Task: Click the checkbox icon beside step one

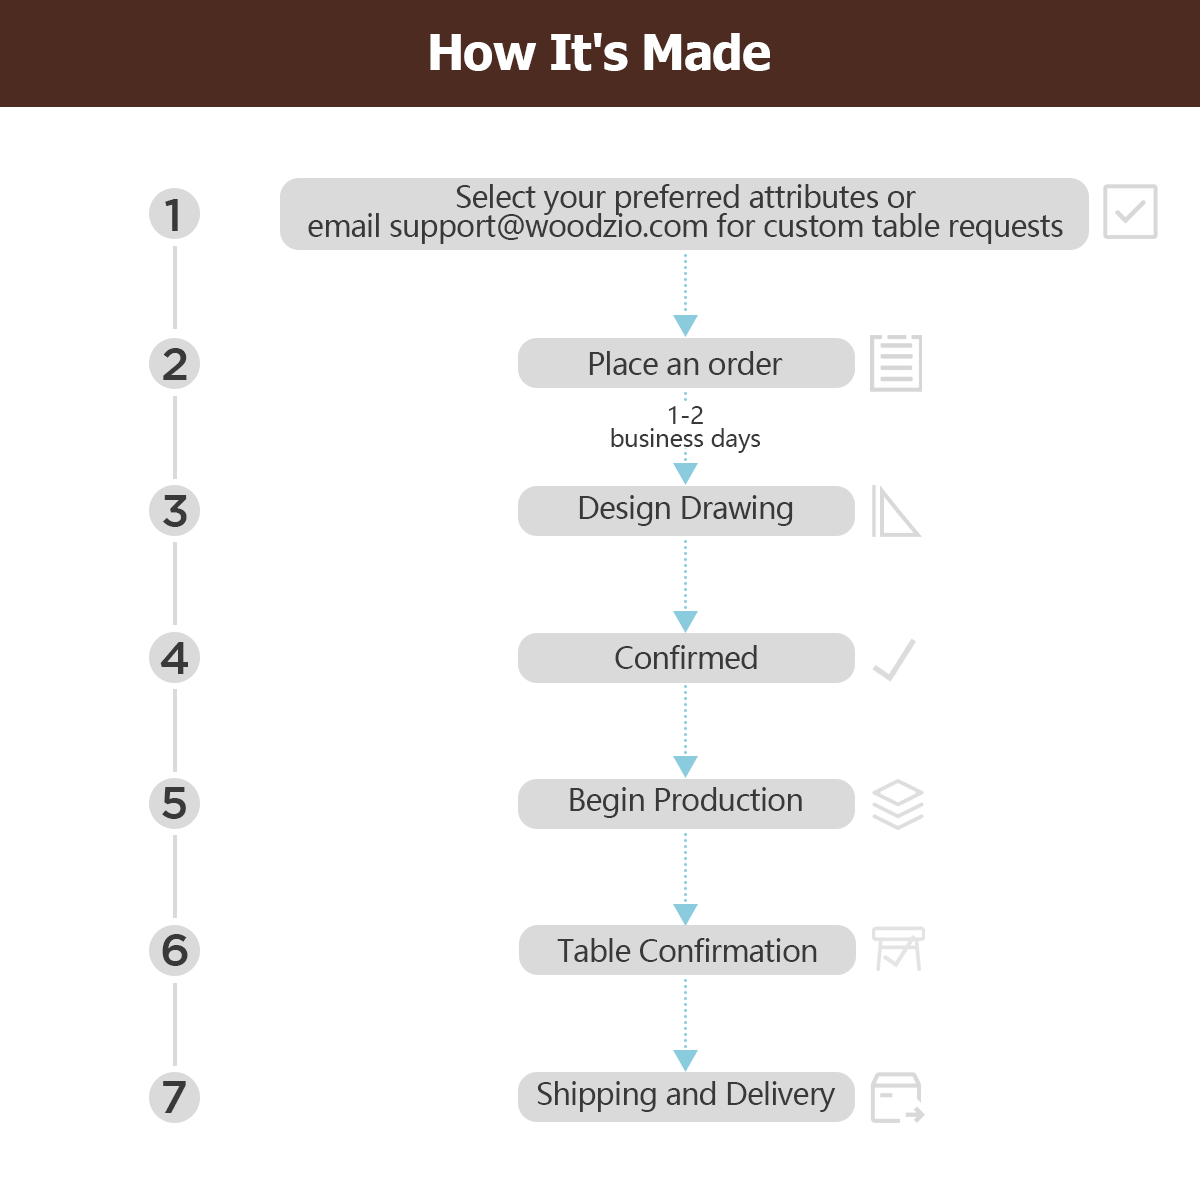Action: (x=1130, y=212)
